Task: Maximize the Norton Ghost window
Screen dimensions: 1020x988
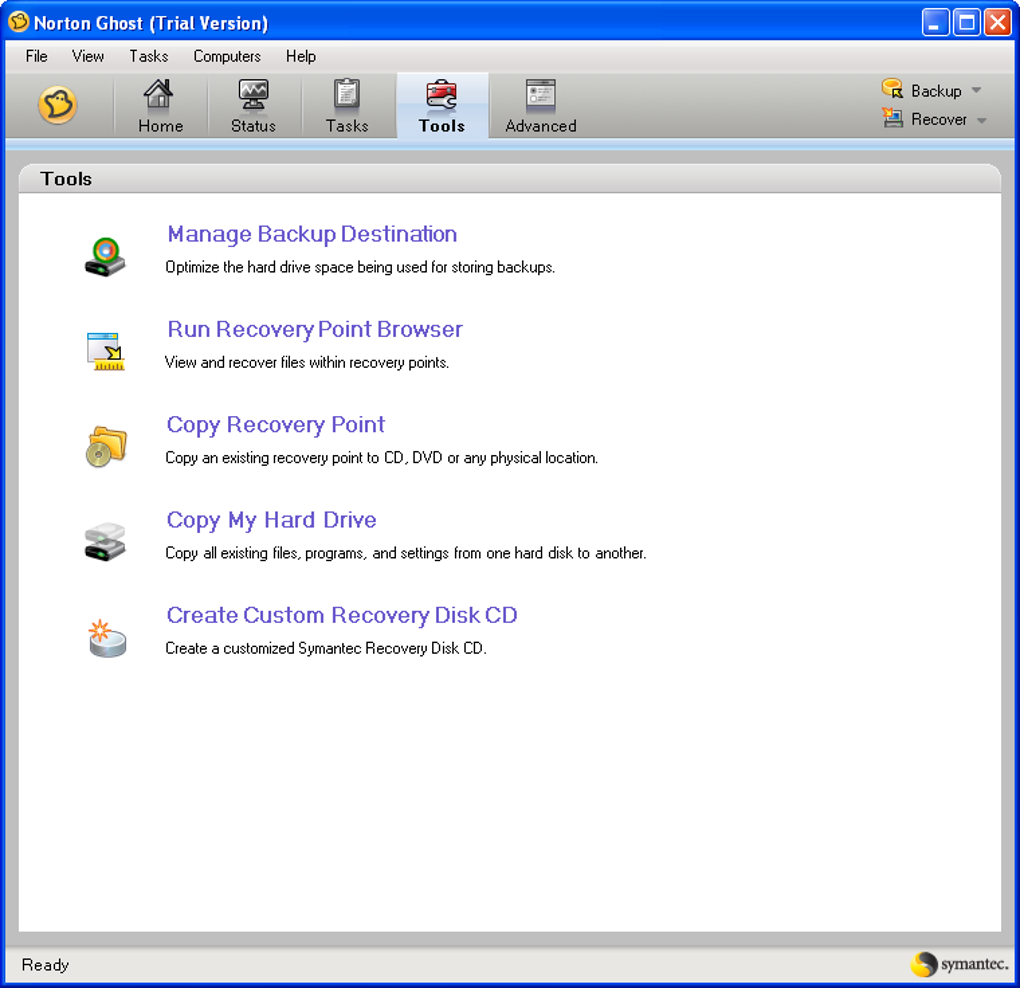Action: [x=967, y=23]
